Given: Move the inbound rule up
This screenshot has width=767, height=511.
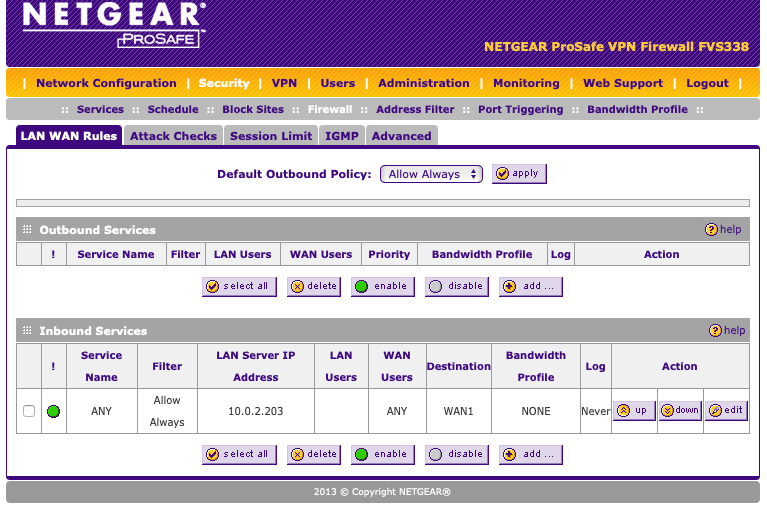Looking at the screenshot, I should (x=633, y=410).
